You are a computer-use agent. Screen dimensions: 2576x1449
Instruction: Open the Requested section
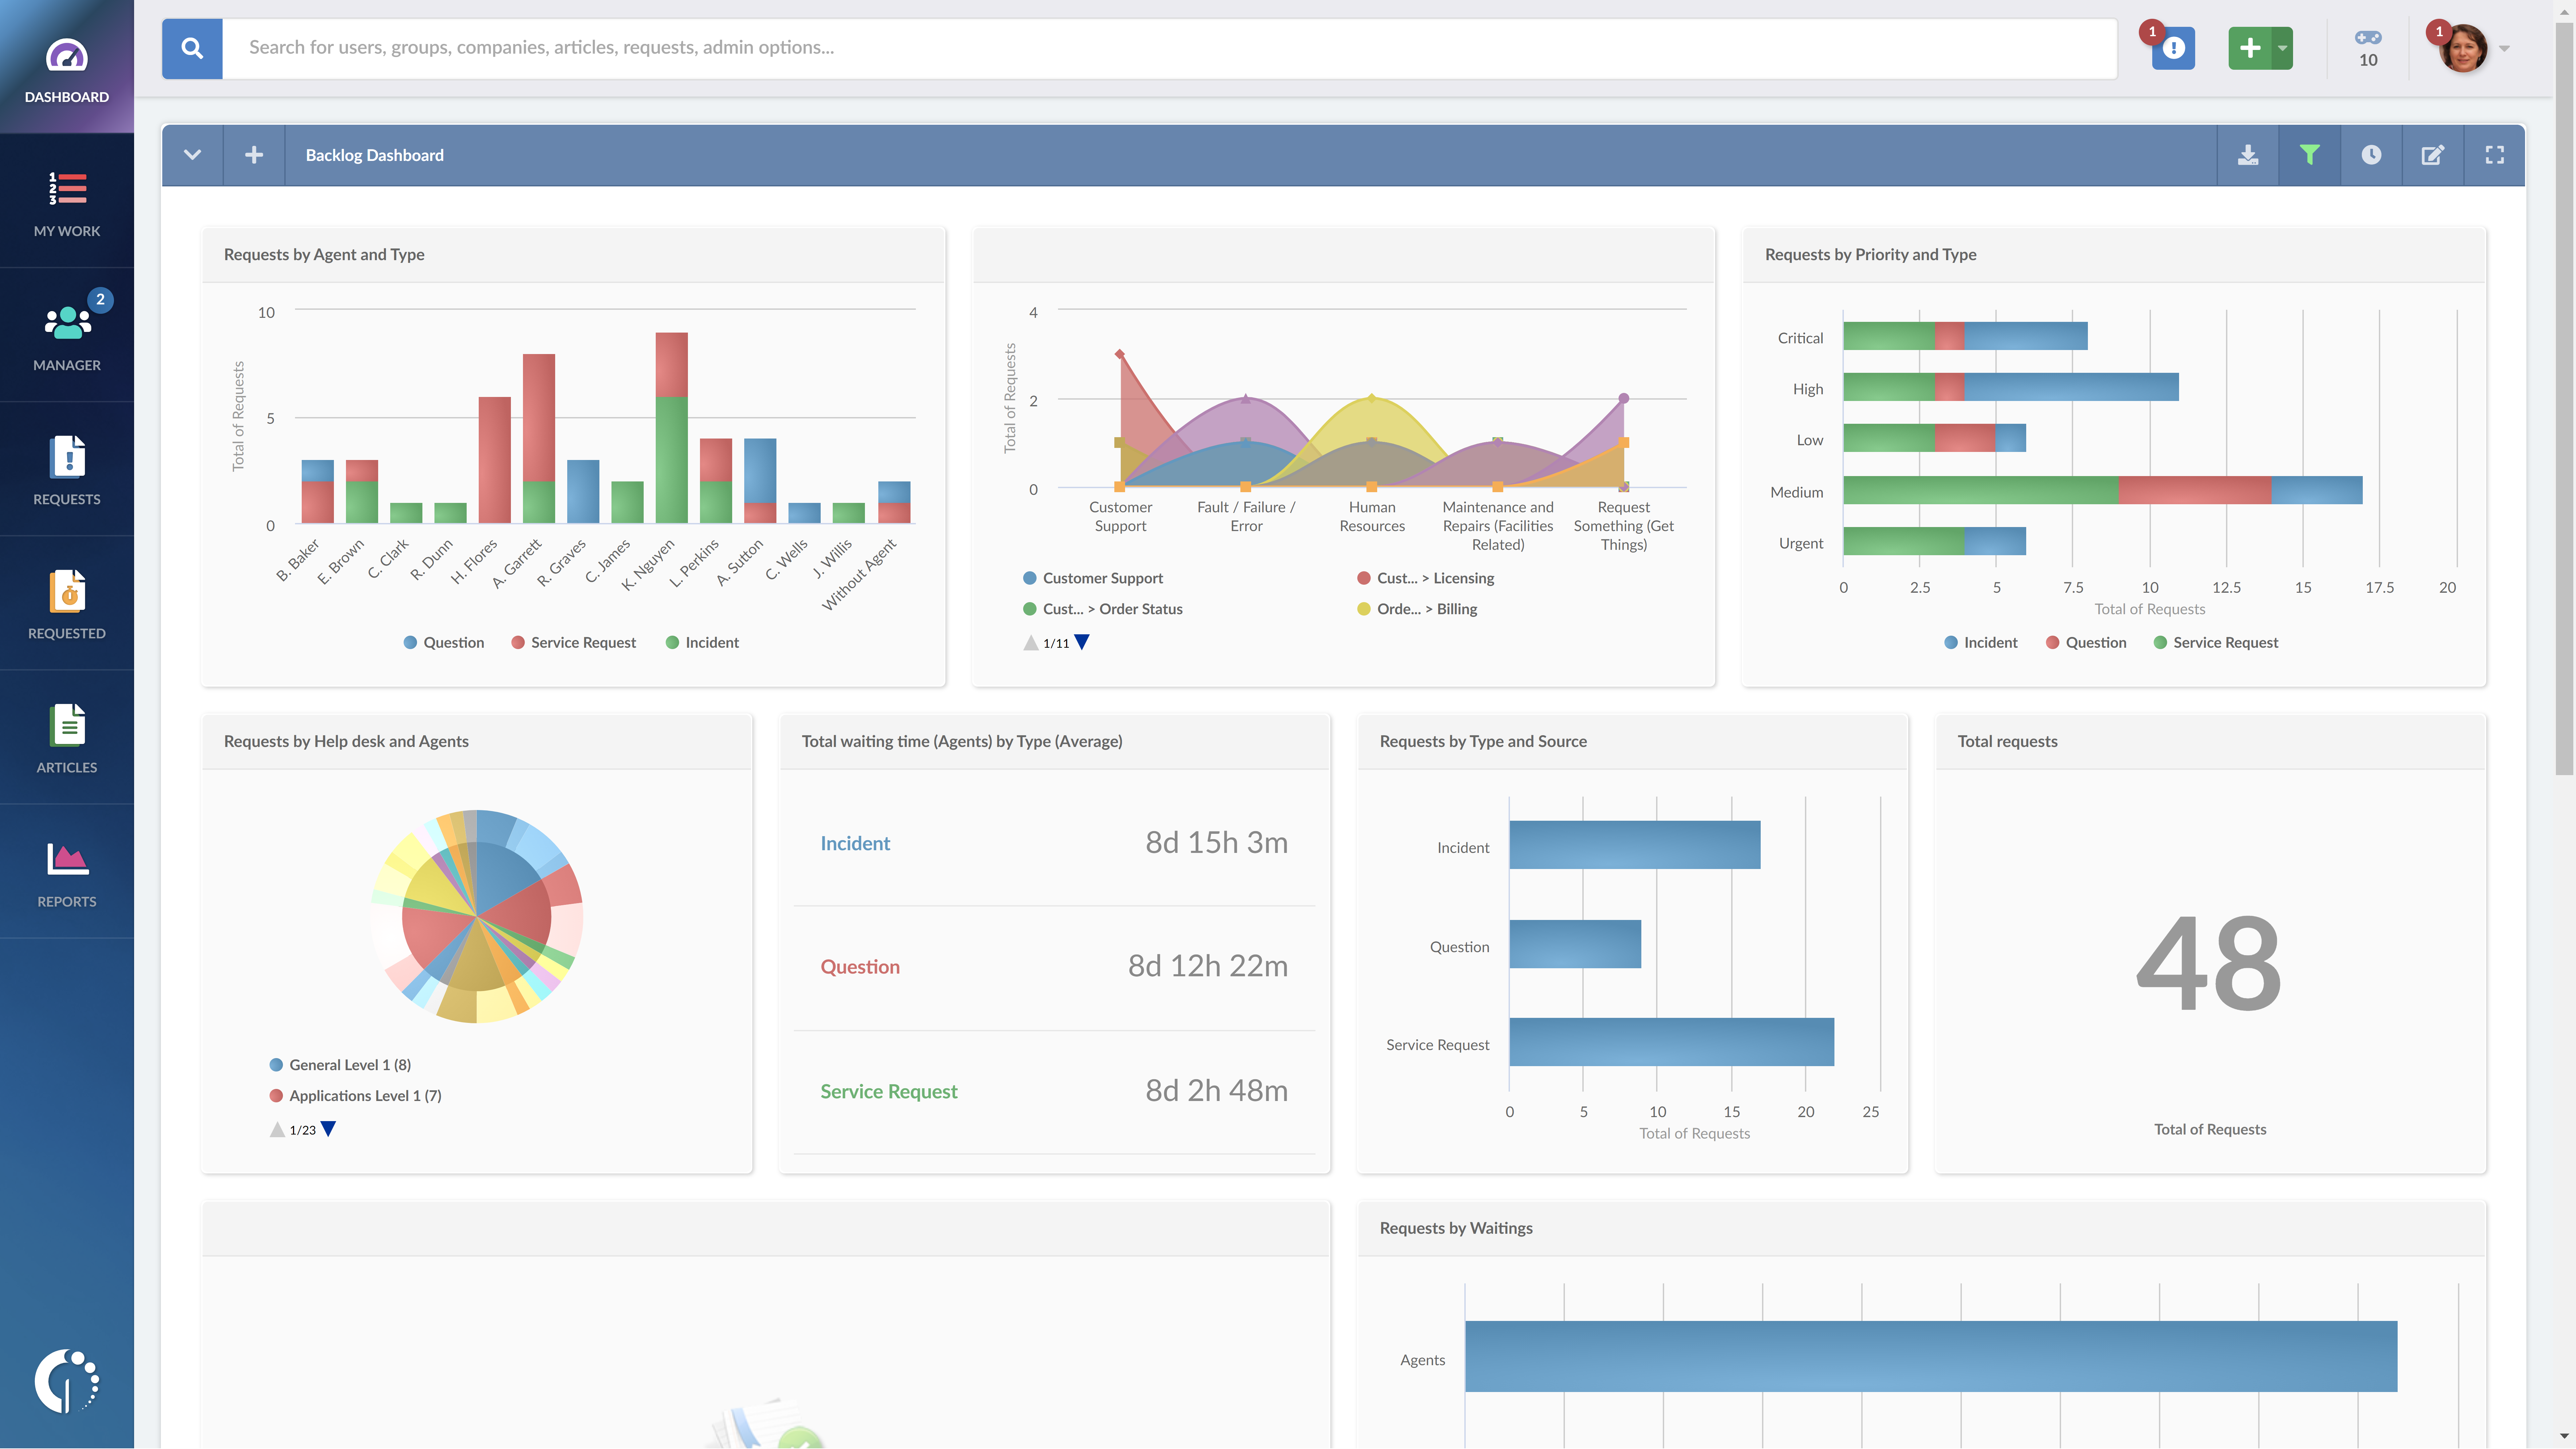(x=67, y=603)
